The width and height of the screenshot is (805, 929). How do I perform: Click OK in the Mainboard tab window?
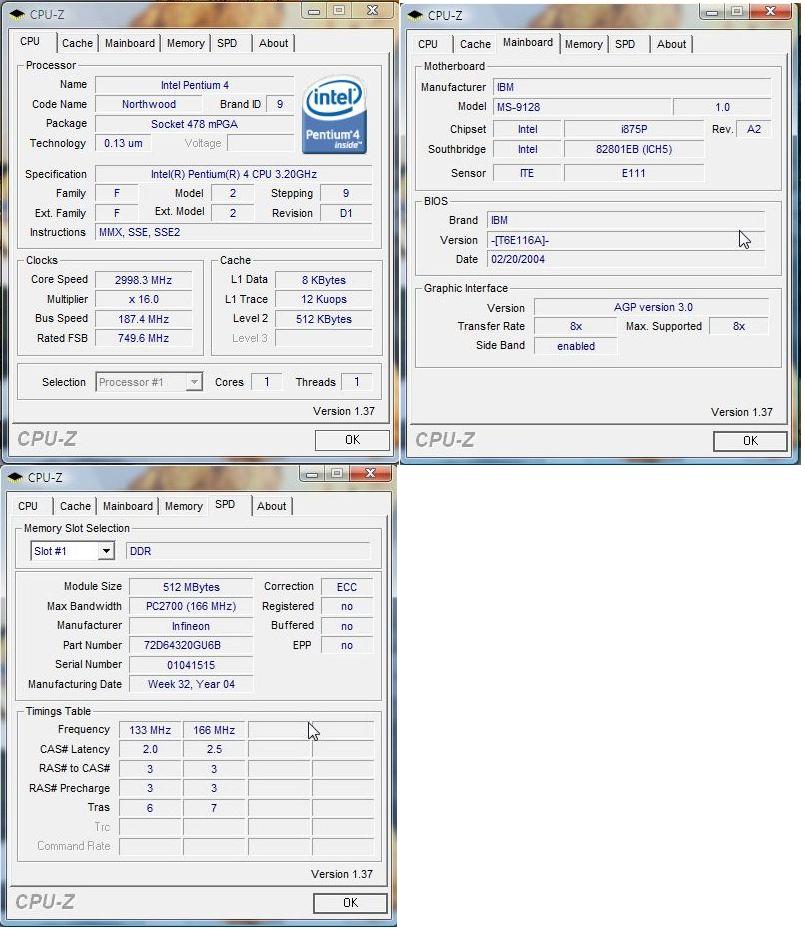pyautogui.click(x=751, y=441)
